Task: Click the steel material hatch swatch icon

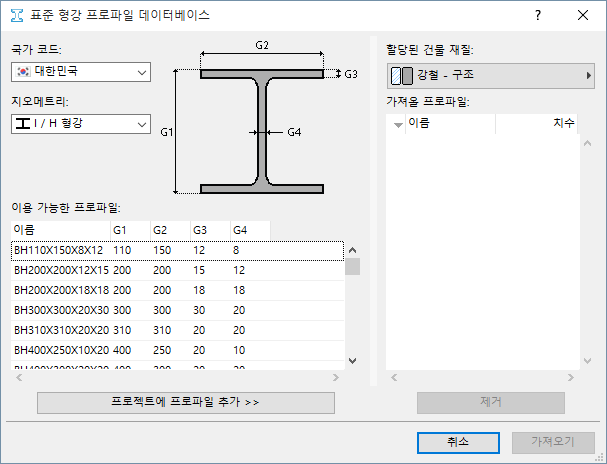Action: coord(402,76)
